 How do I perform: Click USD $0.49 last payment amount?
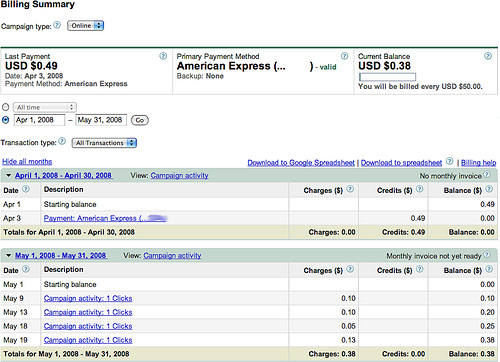[x=31, y=66]
